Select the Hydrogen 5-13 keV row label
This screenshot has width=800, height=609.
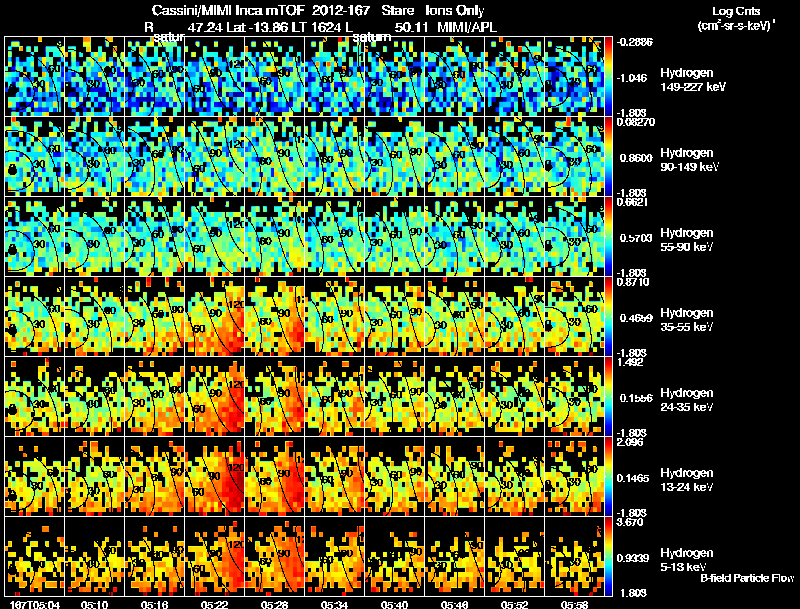coord(687,560)
